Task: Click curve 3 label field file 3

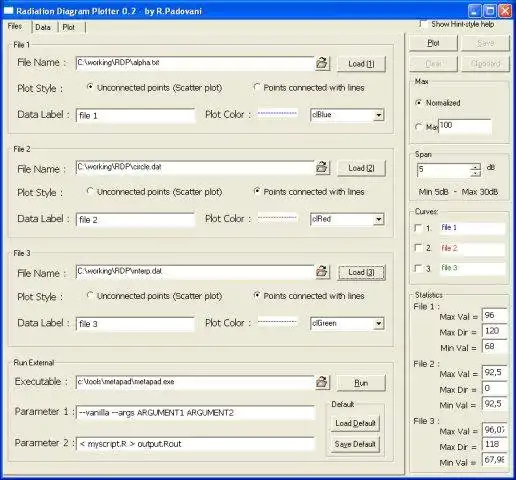Action: [x=473, y=269]
